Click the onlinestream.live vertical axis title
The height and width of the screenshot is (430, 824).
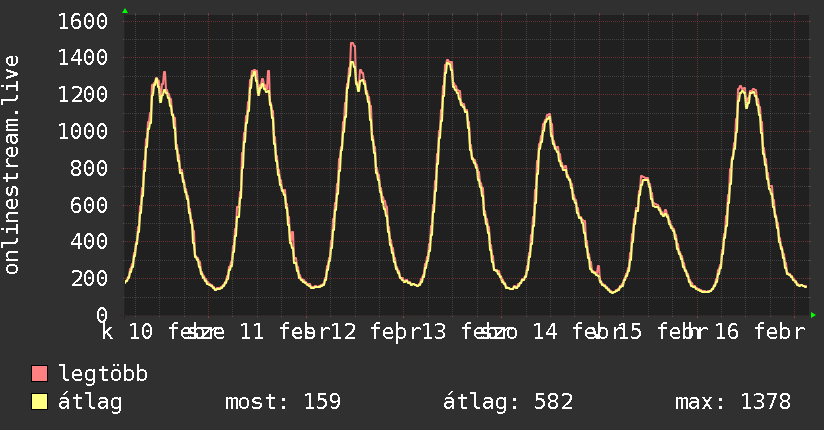point(13,165)
